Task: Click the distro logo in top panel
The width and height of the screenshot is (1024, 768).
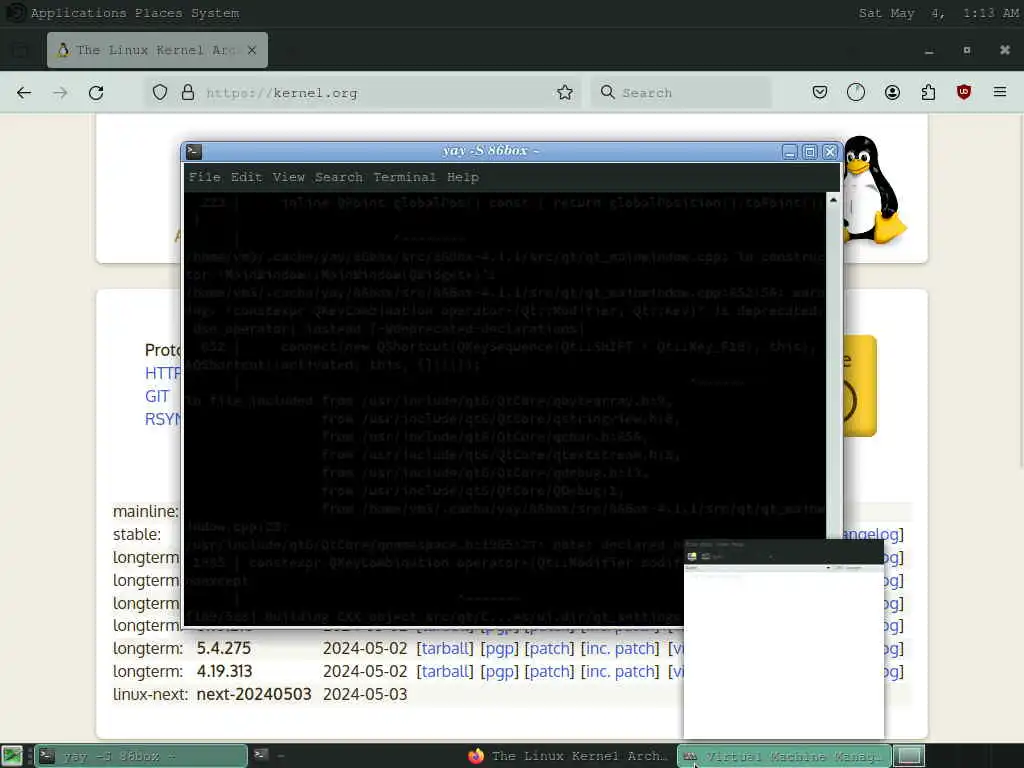Action: pos(16,13)
